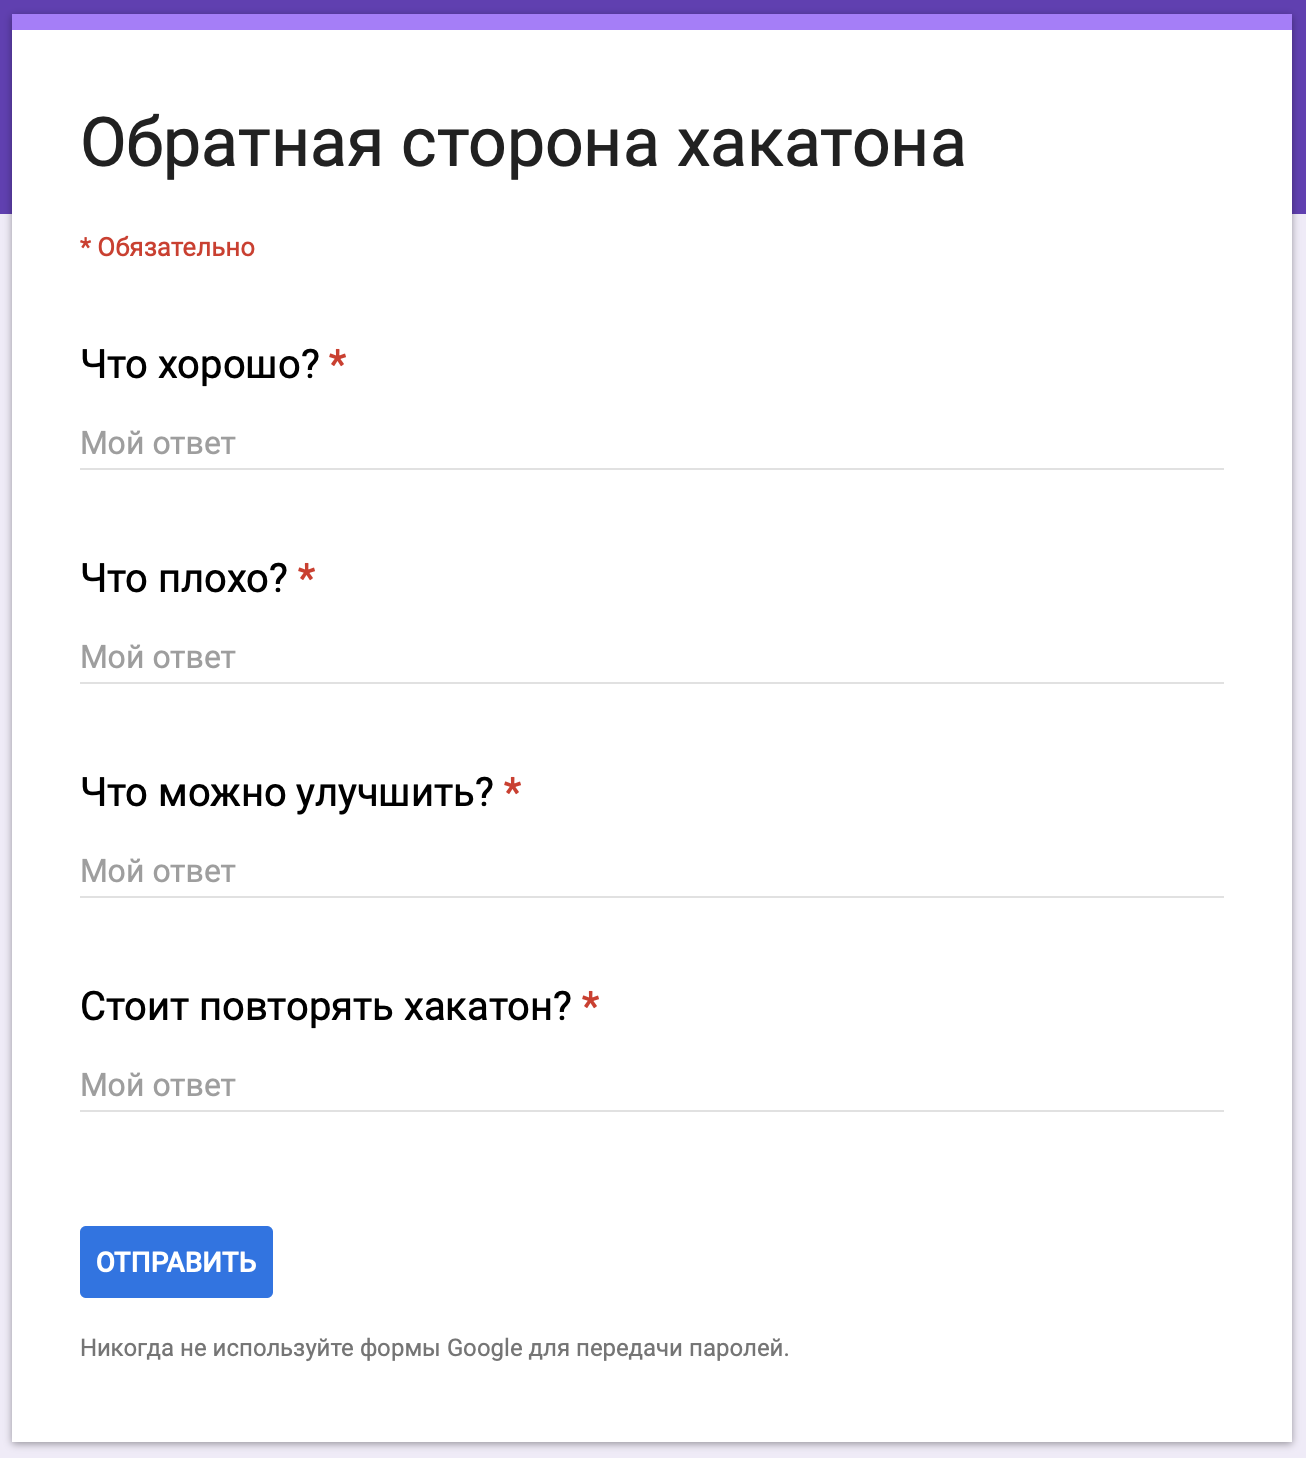1306x1458 pixels.
Task: Click the "Что хорошо?" question label
Action: pos(200,365)
